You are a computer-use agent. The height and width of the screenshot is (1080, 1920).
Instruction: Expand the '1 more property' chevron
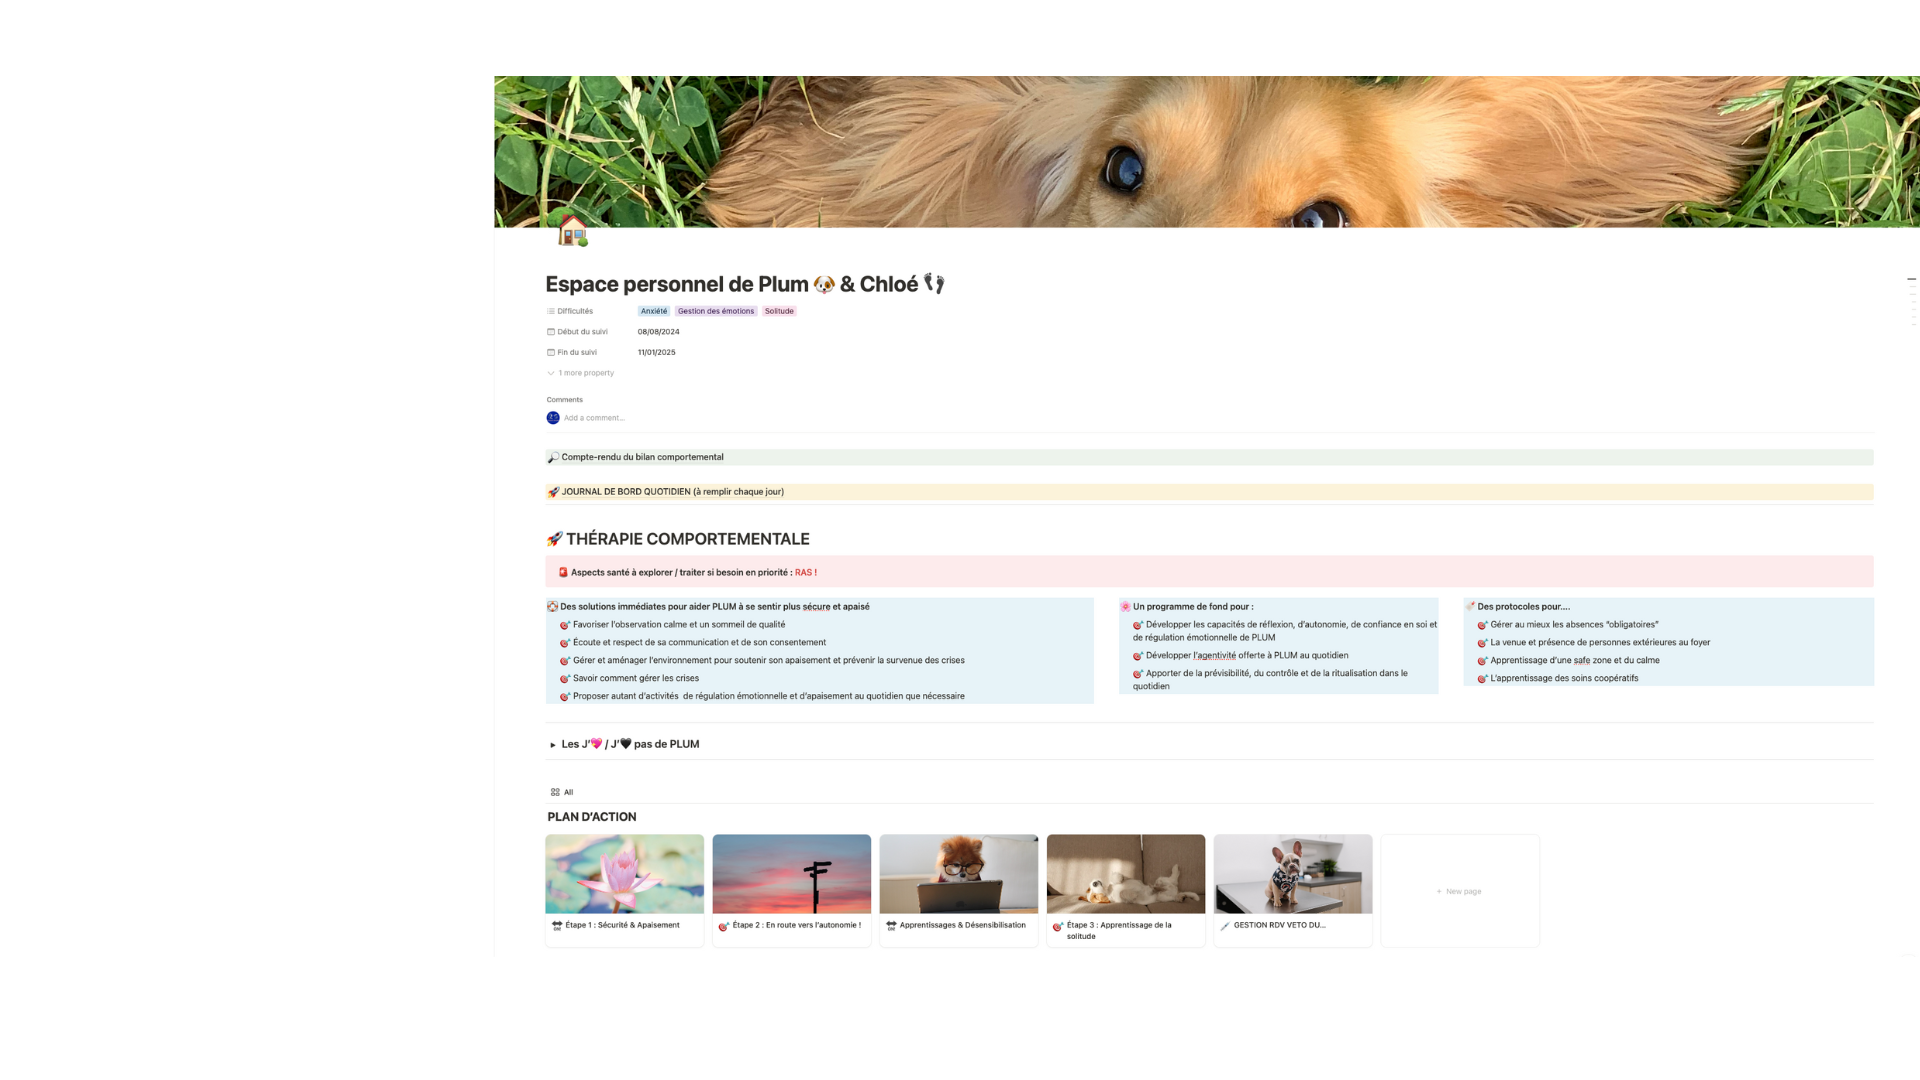pos(551,373)
